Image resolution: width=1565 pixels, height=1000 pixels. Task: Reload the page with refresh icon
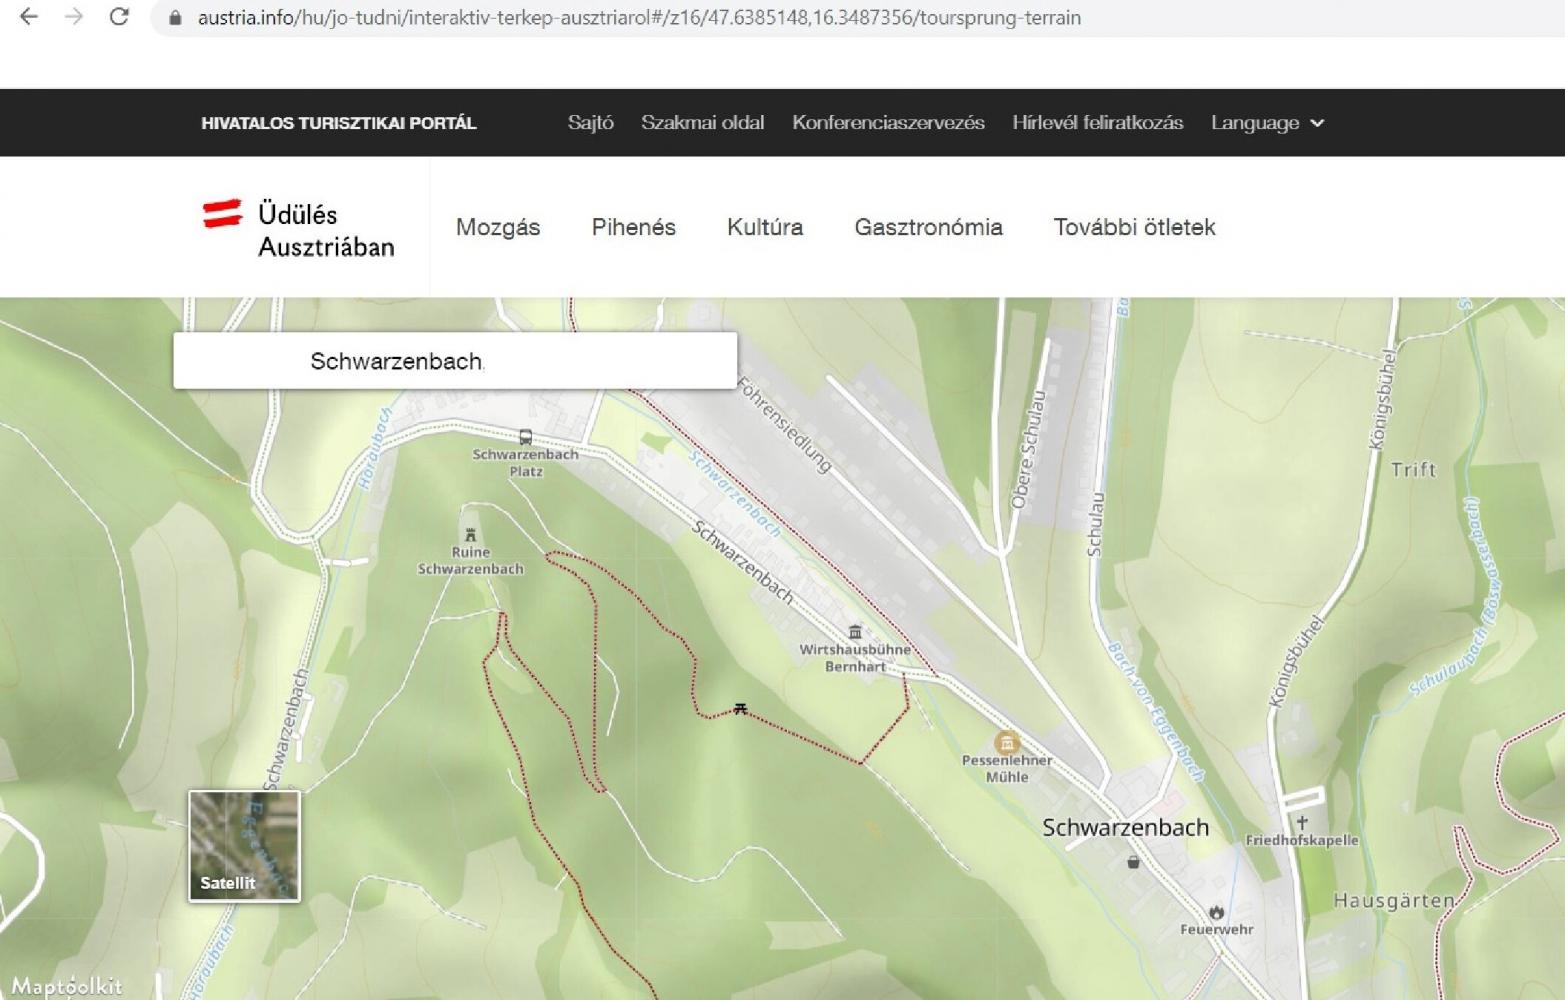[119, 17]
